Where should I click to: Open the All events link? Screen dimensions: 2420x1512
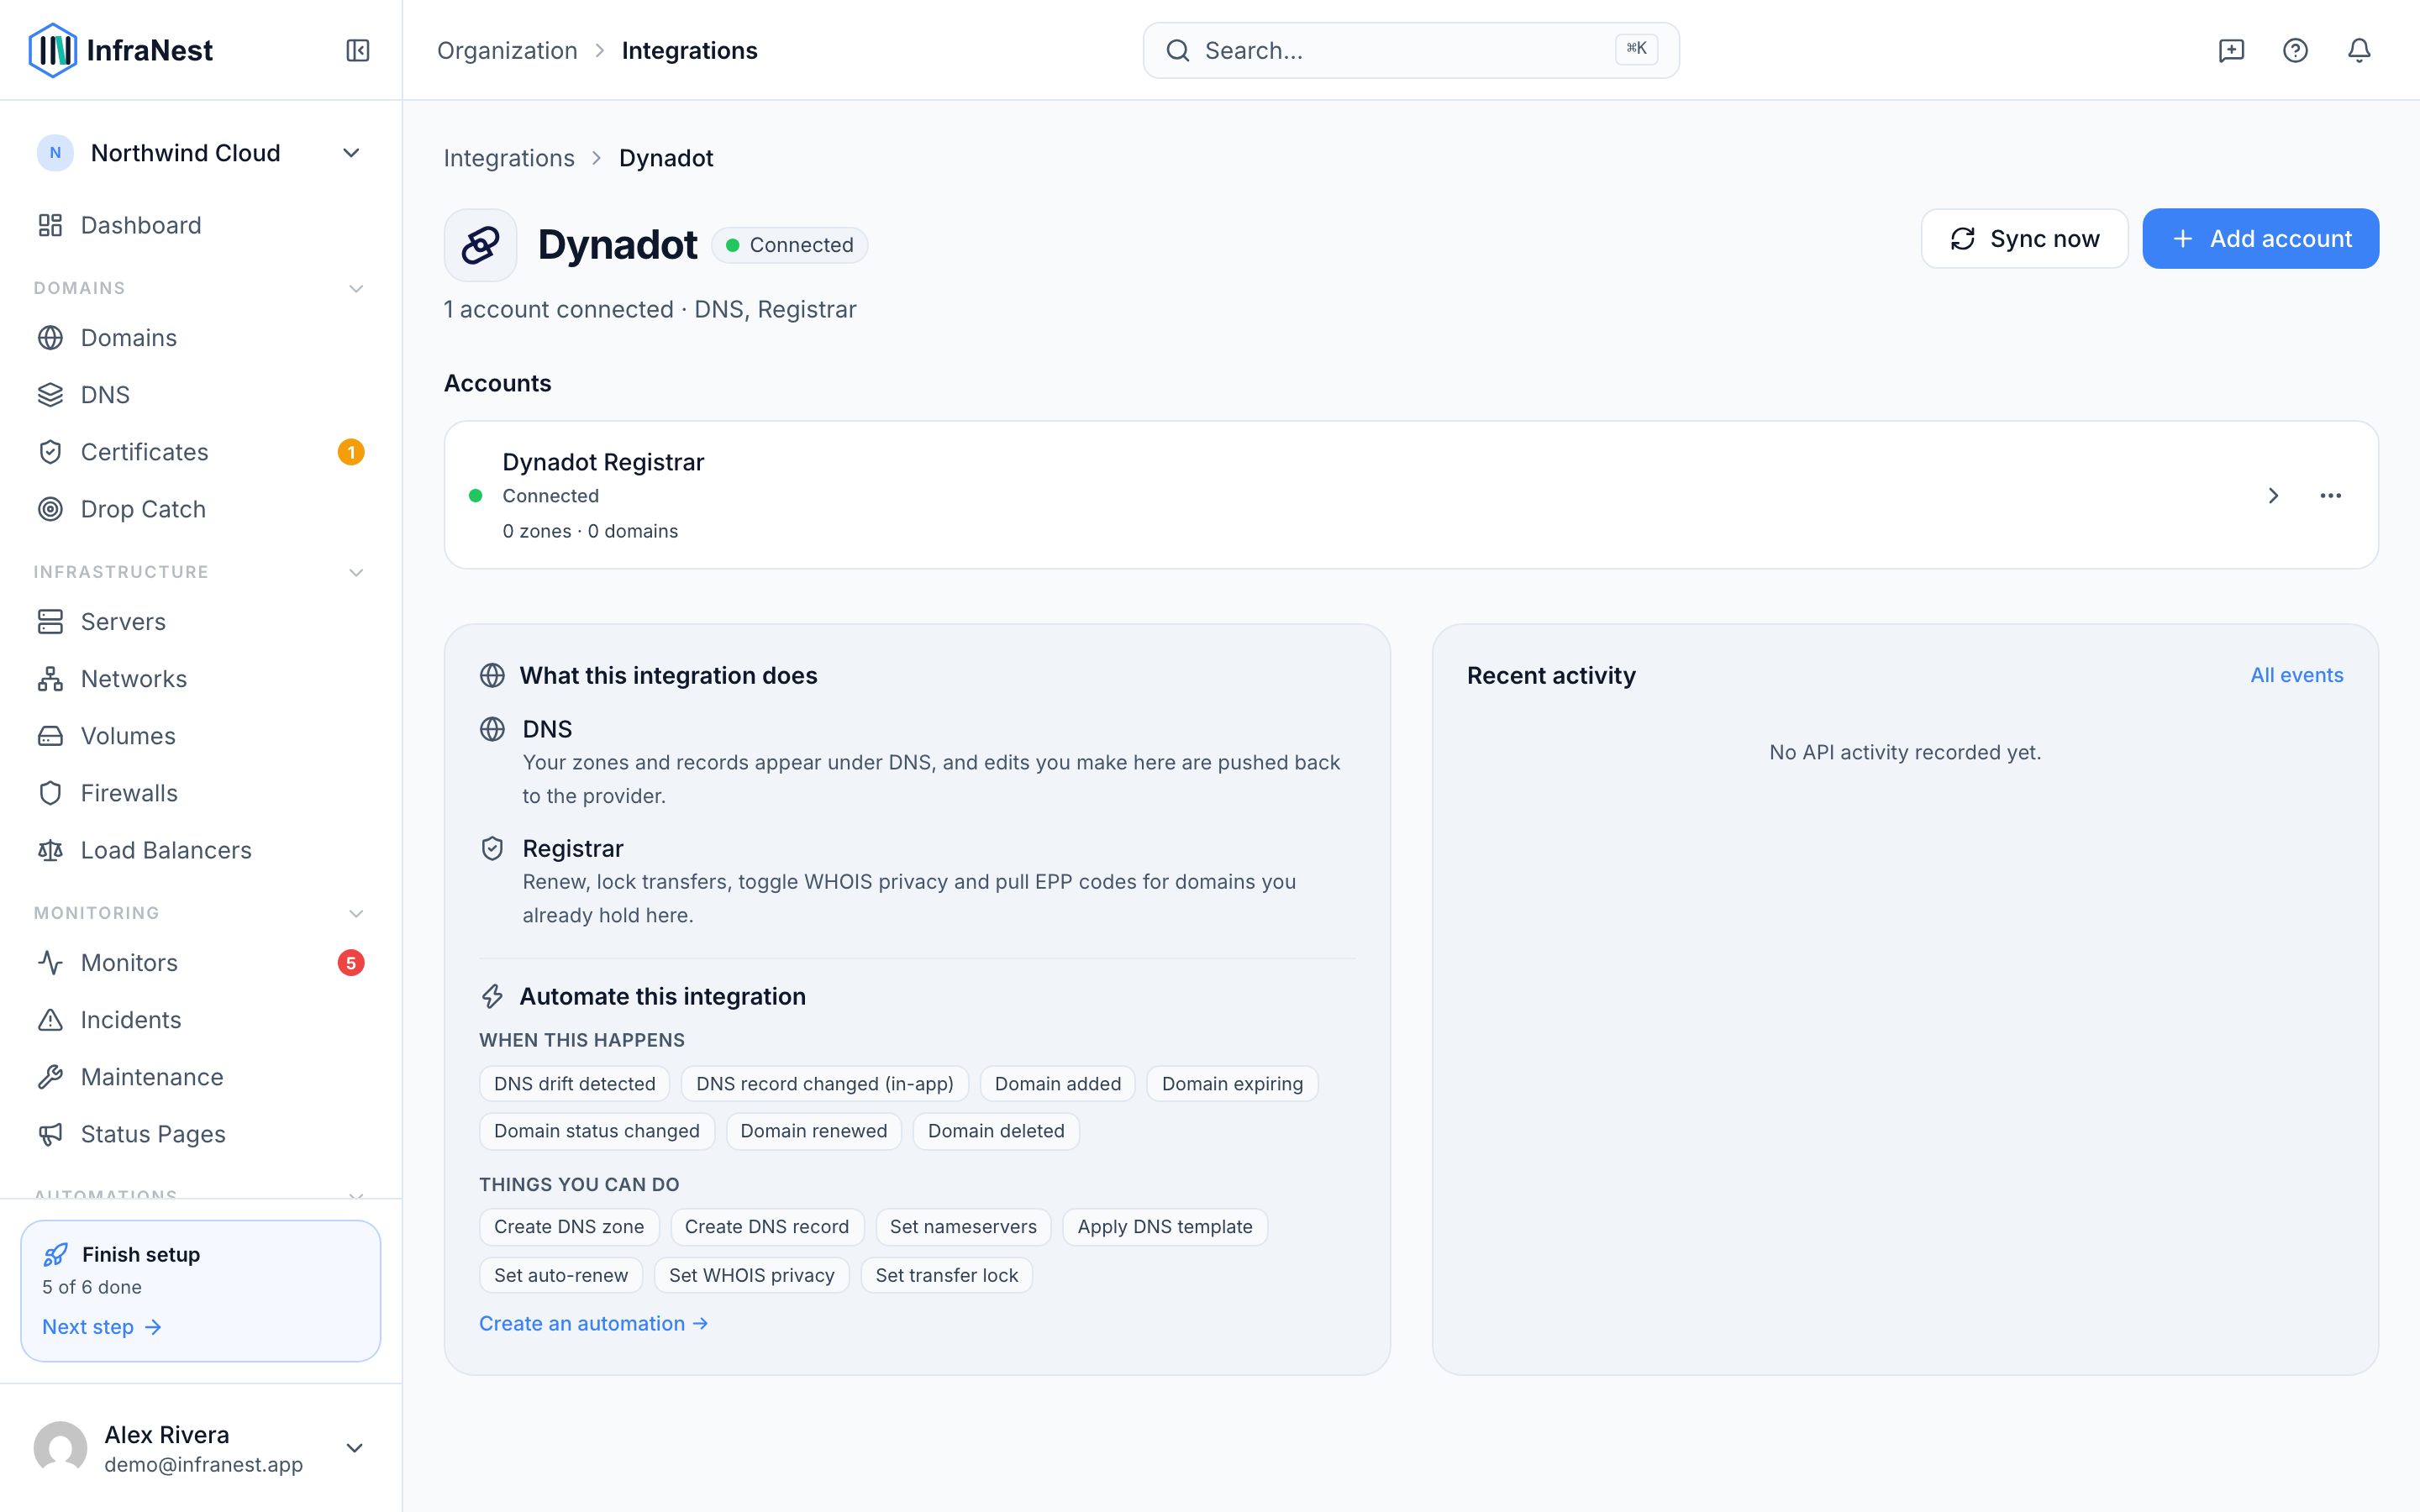[2296, 675]
